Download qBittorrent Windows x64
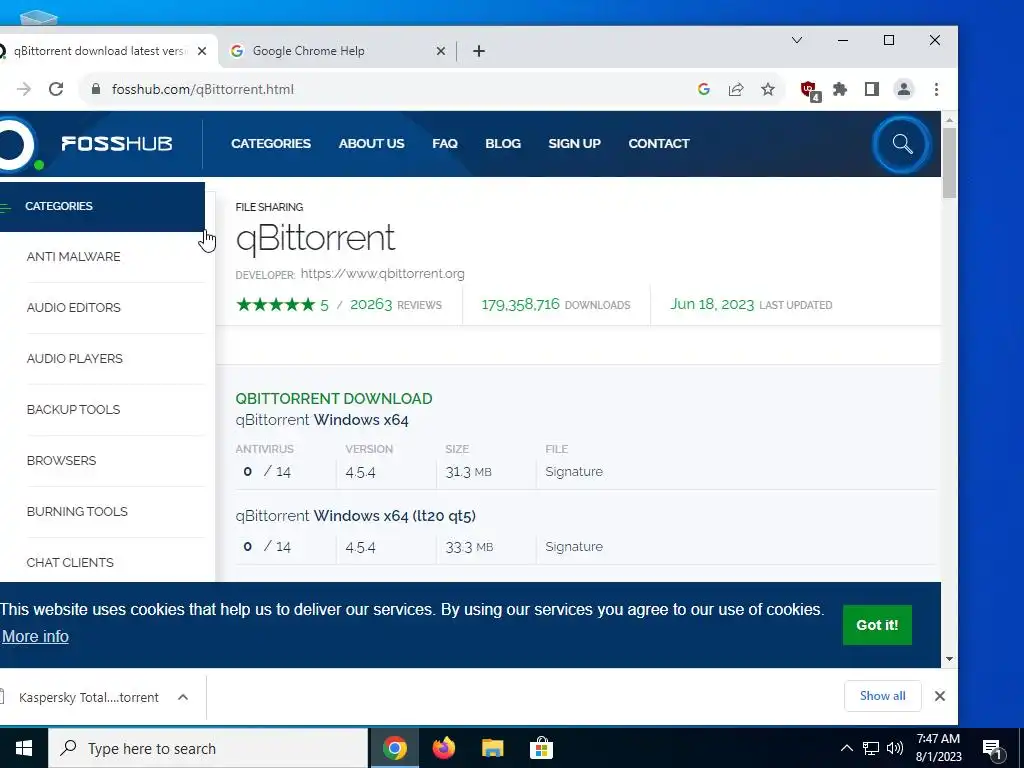Screen dimensions: 1024x768 (322, 420)
